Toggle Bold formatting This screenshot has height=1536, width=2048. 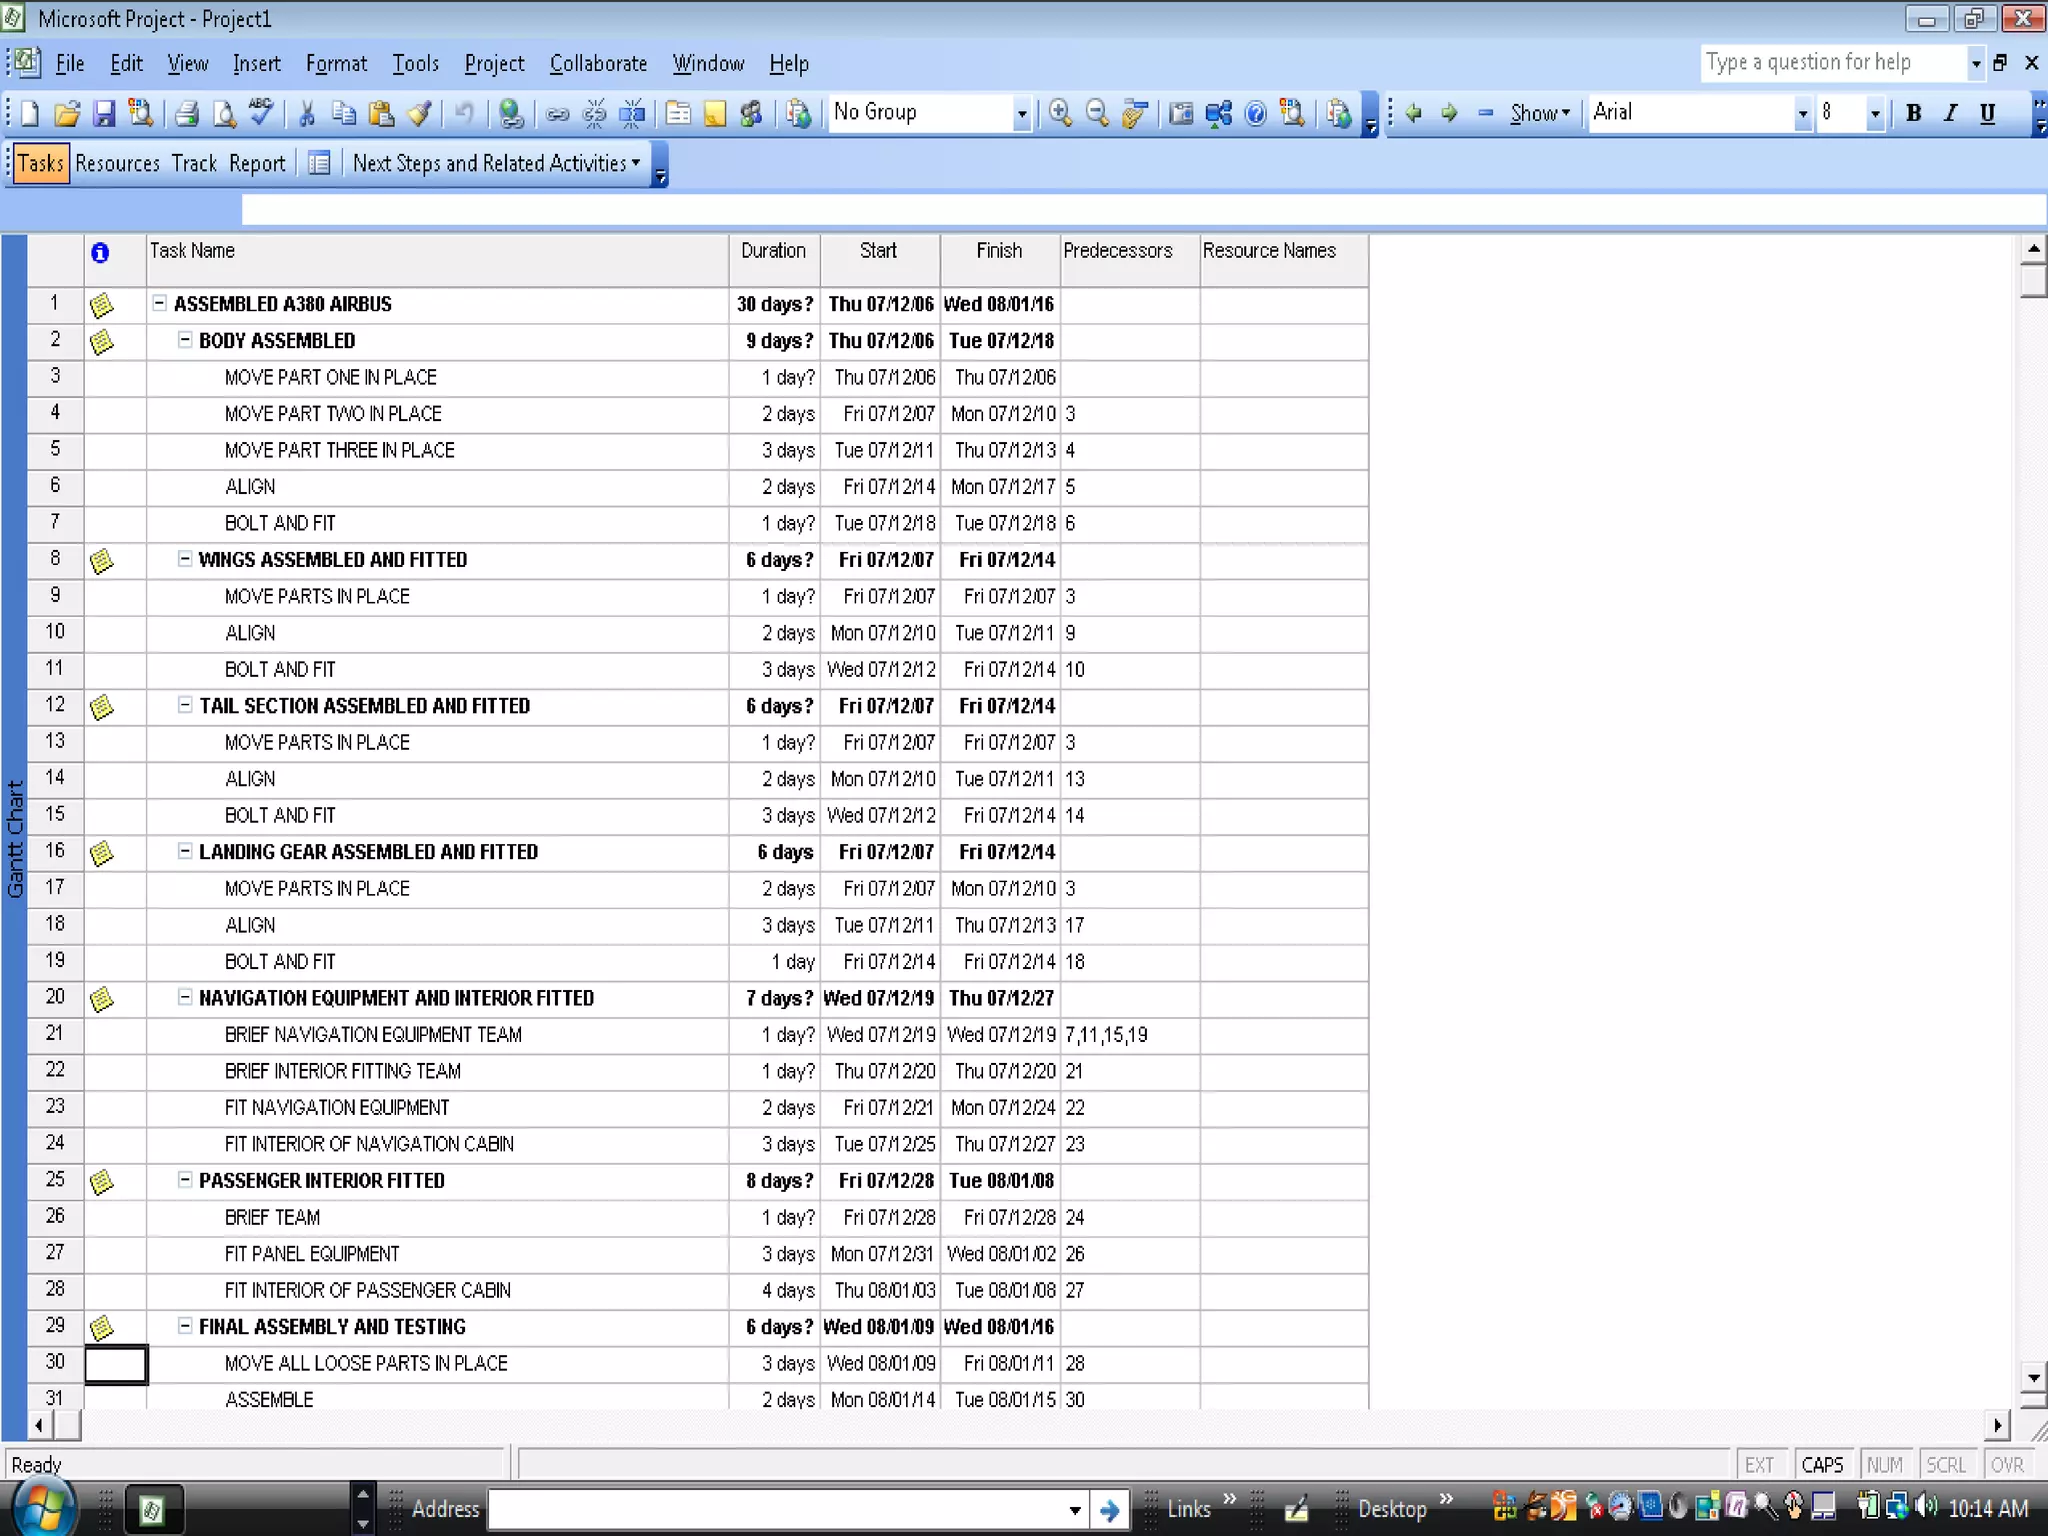point(1913,114)
